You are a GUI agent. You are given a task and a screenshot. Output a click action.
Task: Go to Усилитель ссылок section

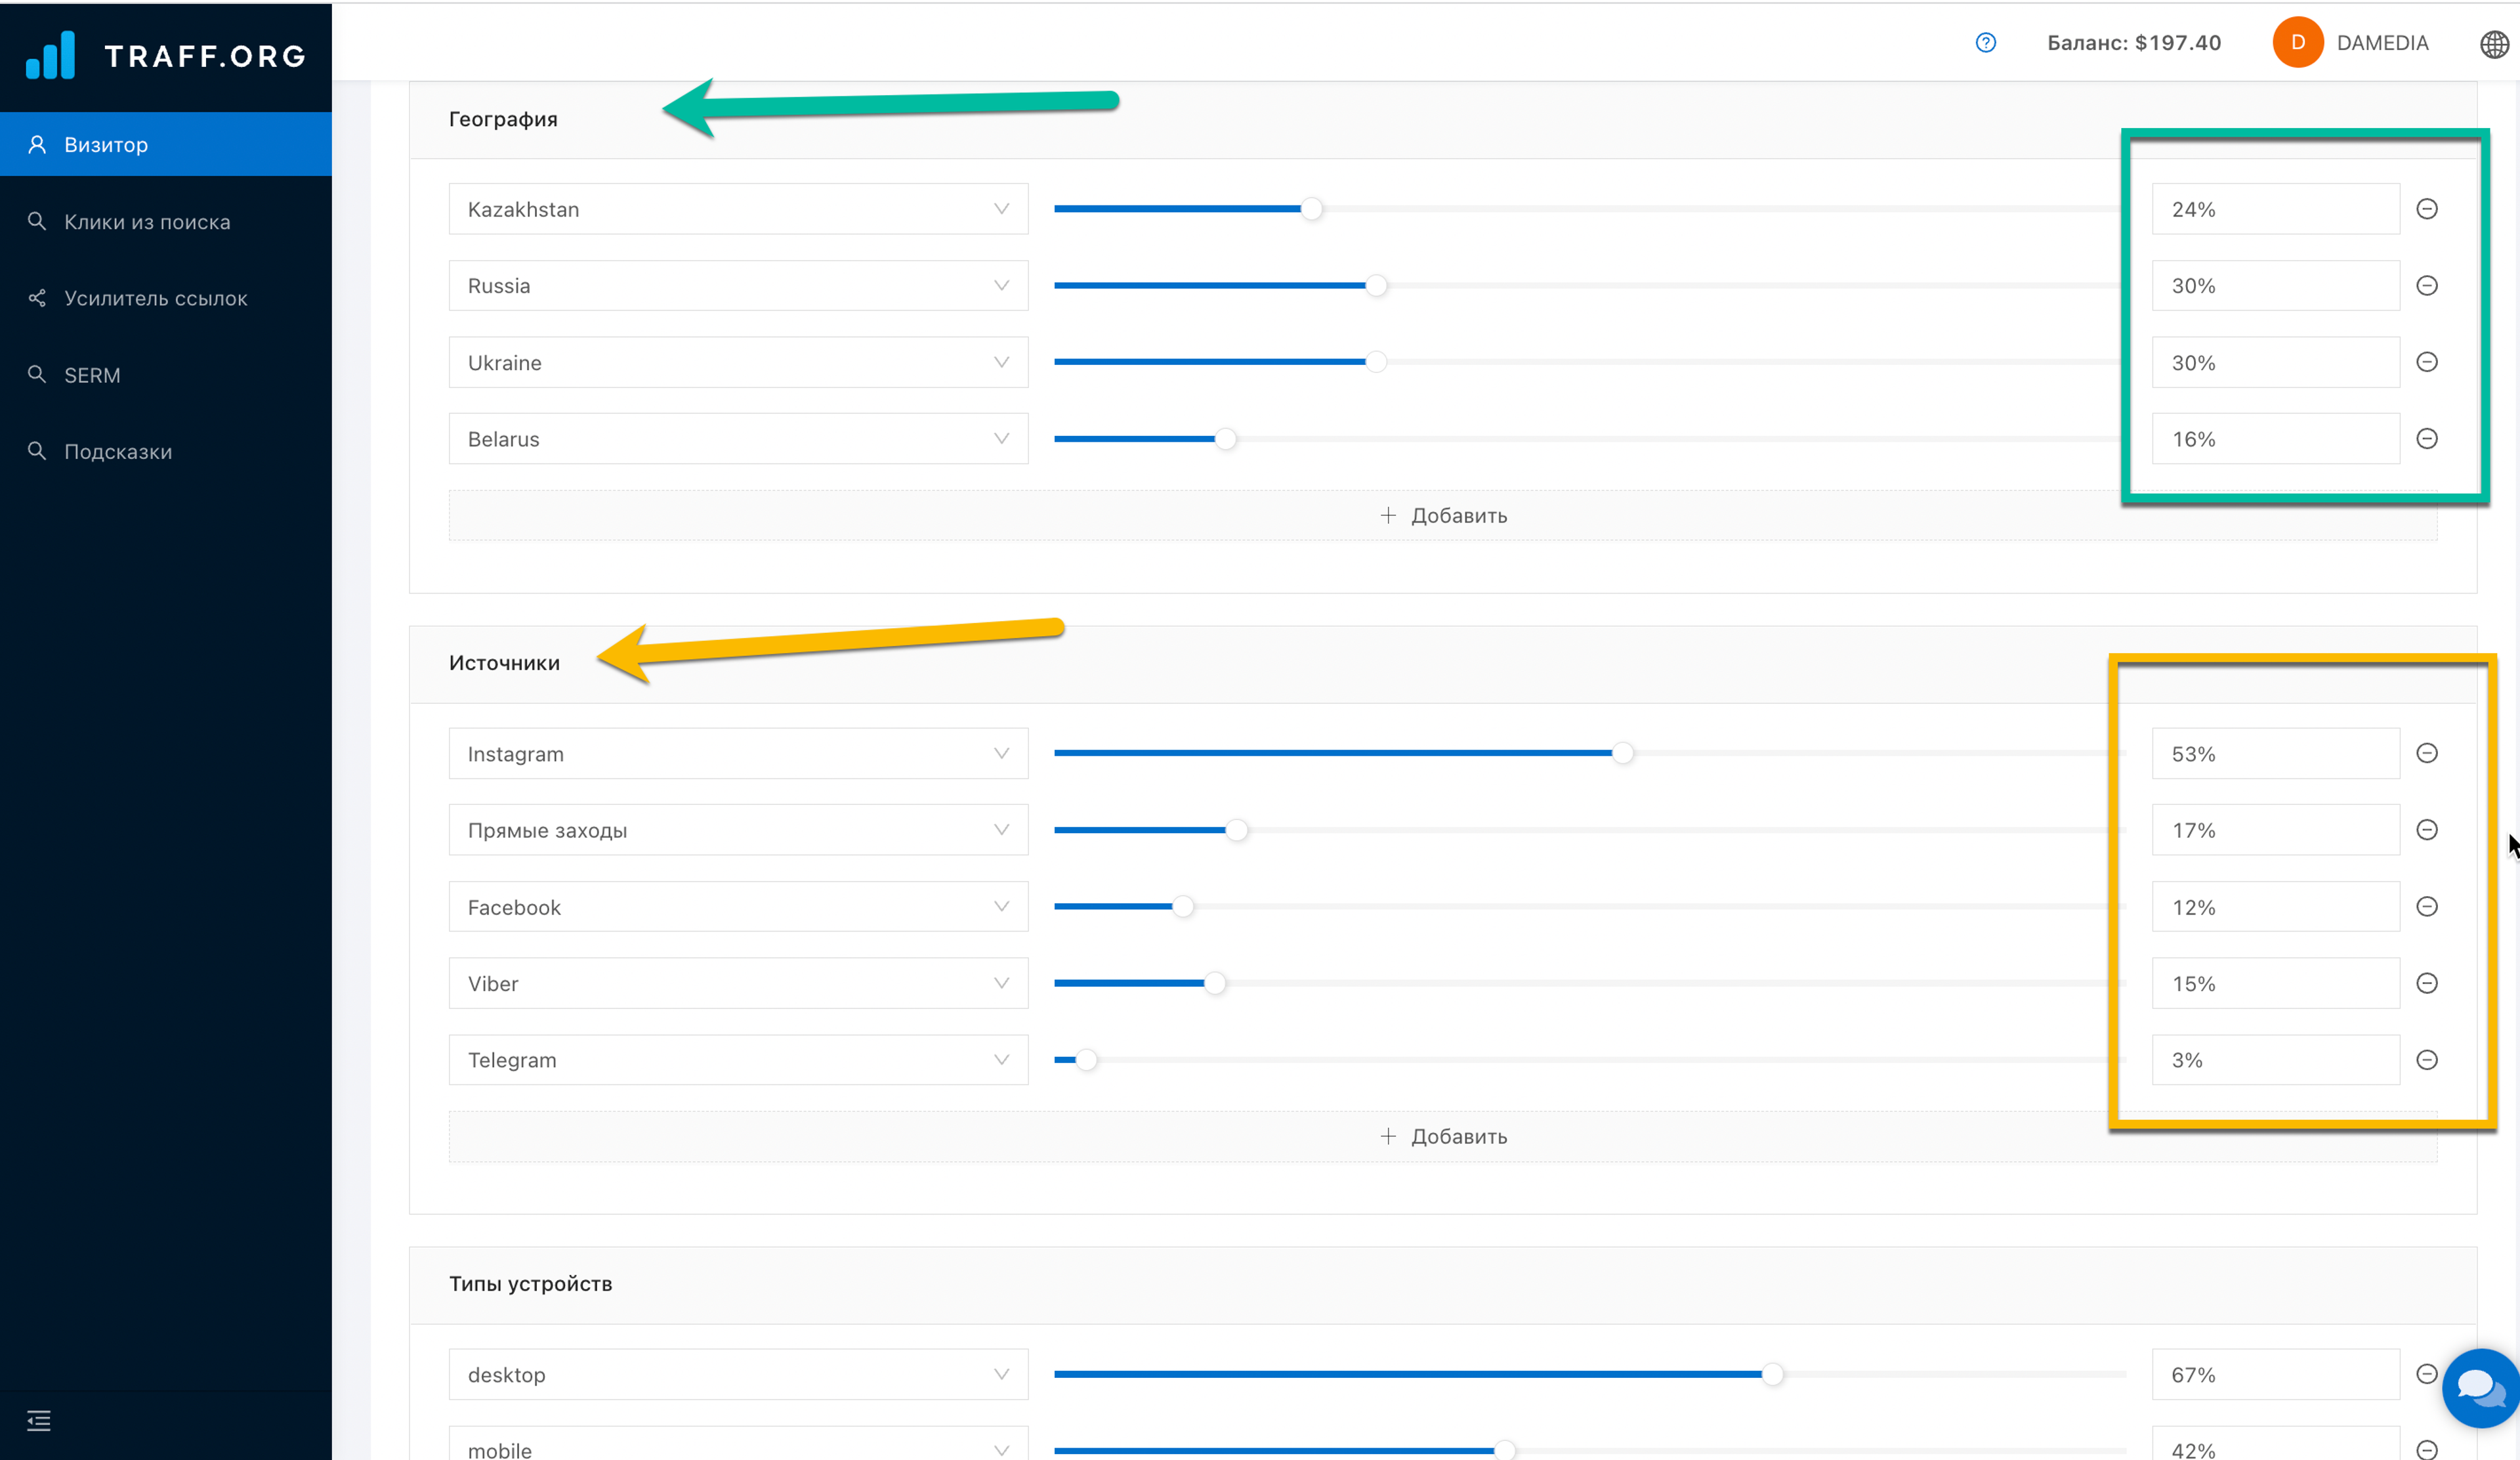[x=155, y=298]
